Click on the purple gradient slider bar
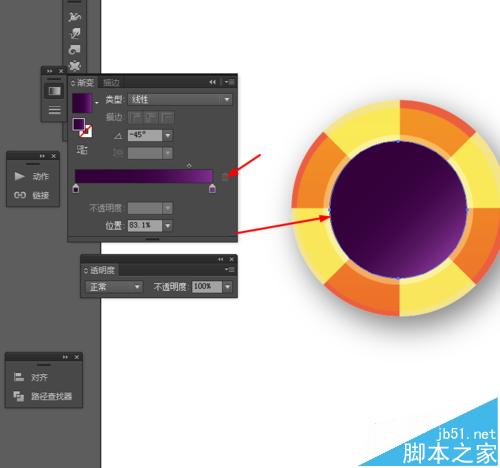Screen dimensions: 500x468 coord(143,176)
